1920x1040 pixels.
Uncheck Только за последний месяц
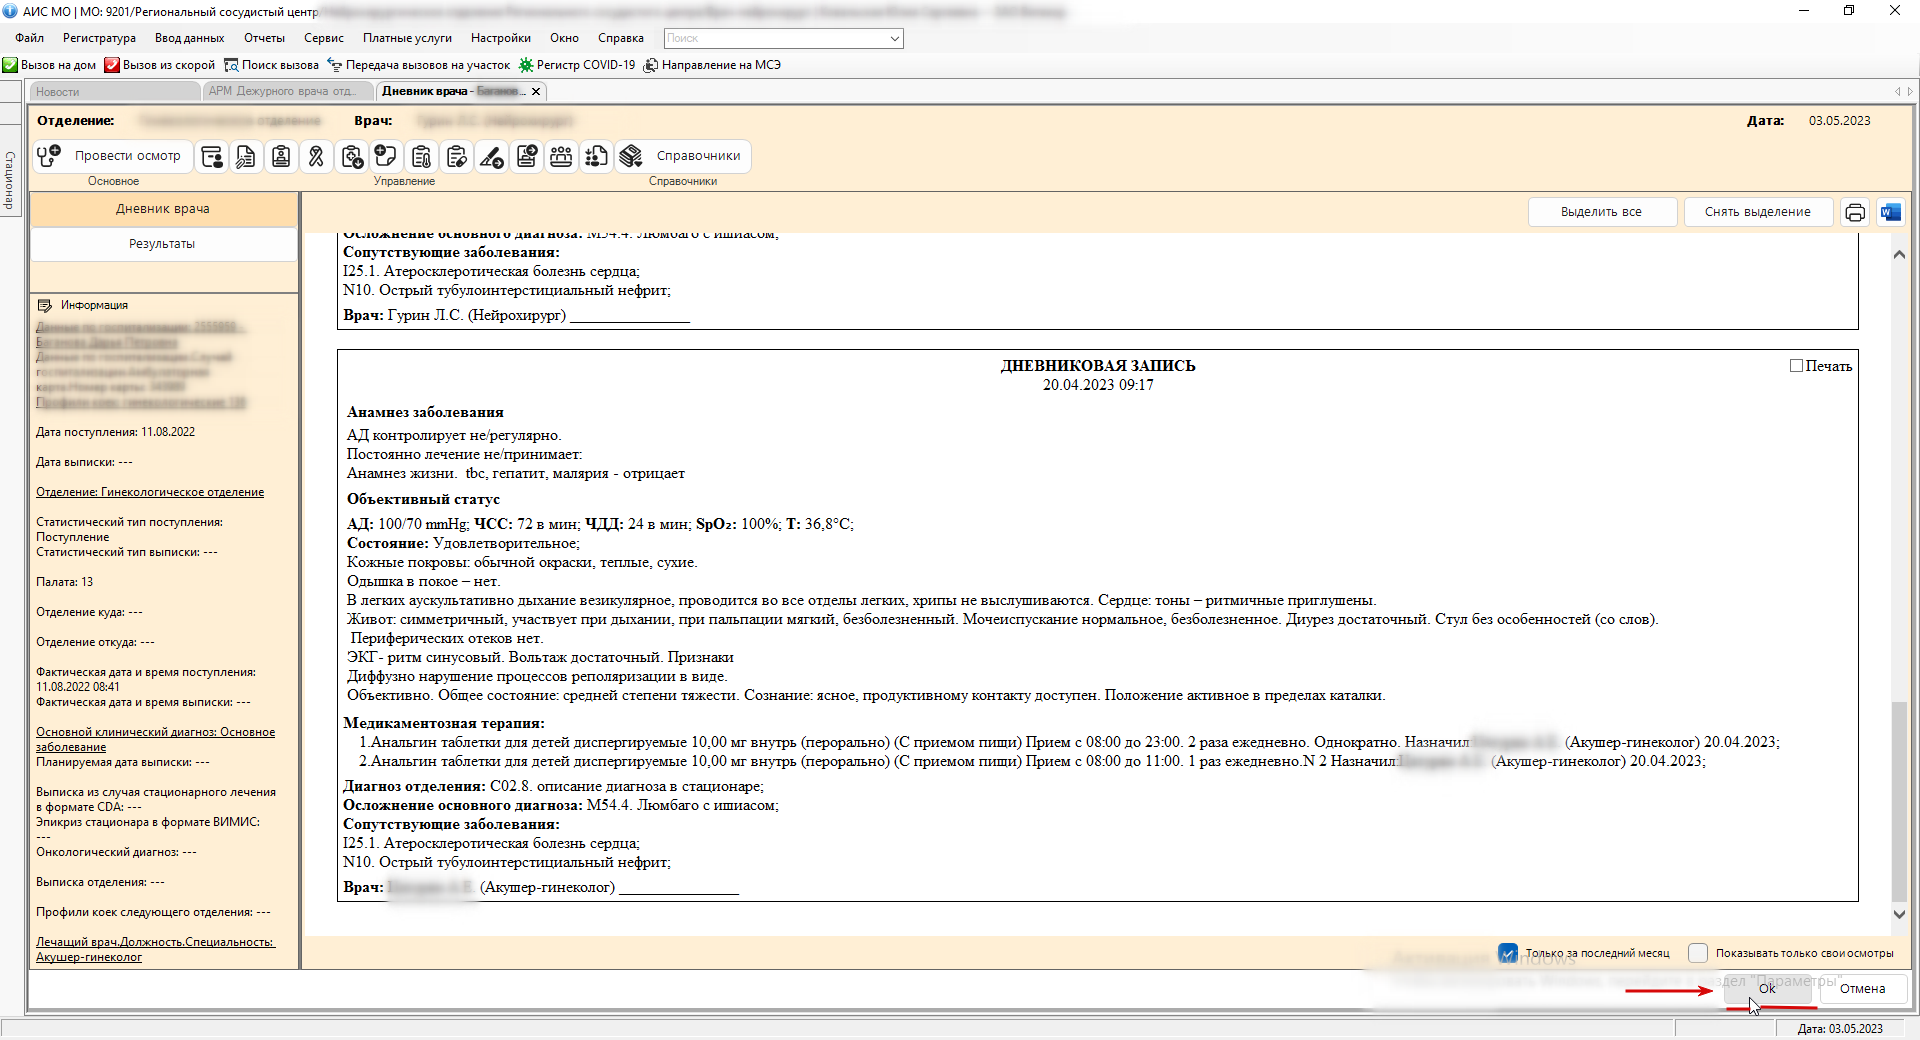pyautogui.click(x=1508, y=953)
